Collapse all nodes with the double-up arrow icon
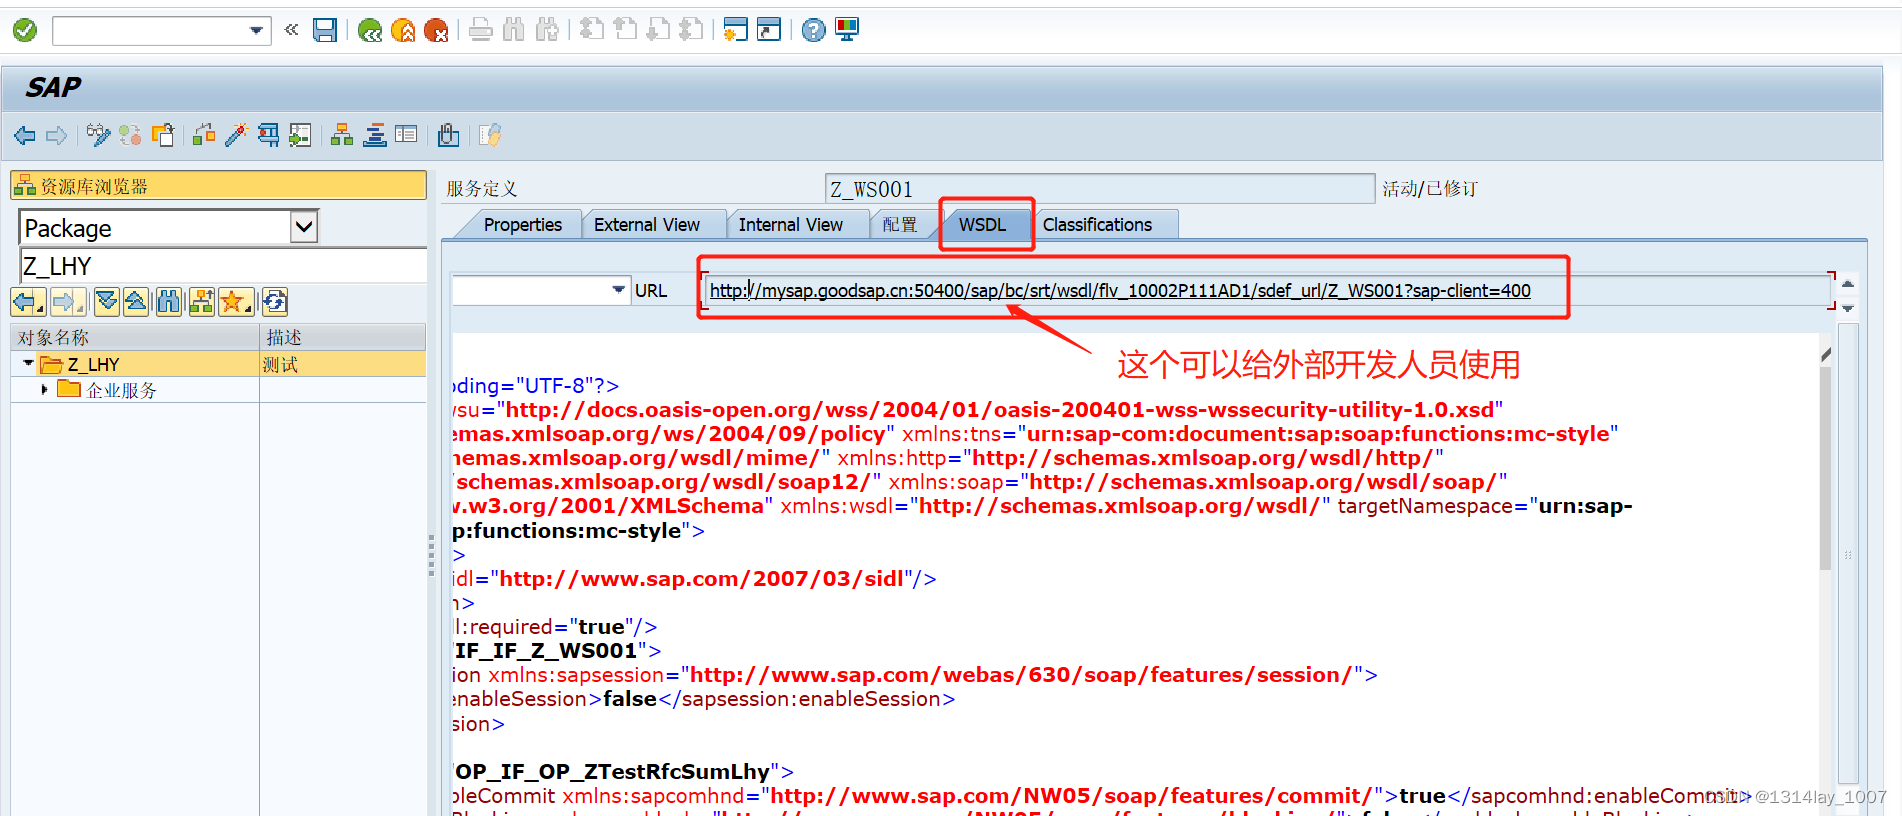The width and height of the screenshot is (1902, 816). point(136,301)
